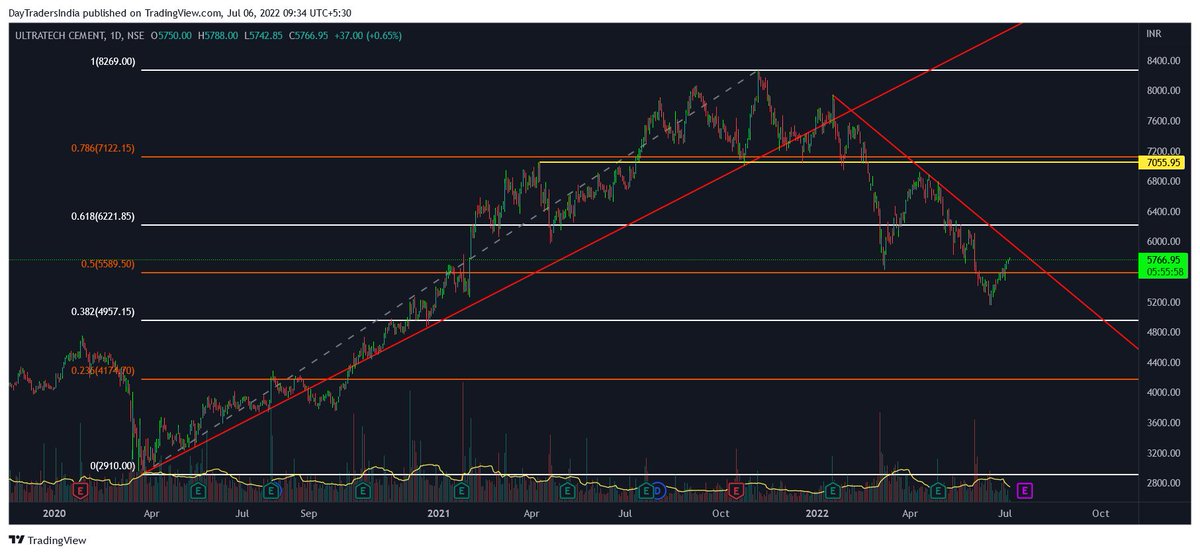
Task: Click the 2020 year label on time axis
Action: (x=54, y=514)
